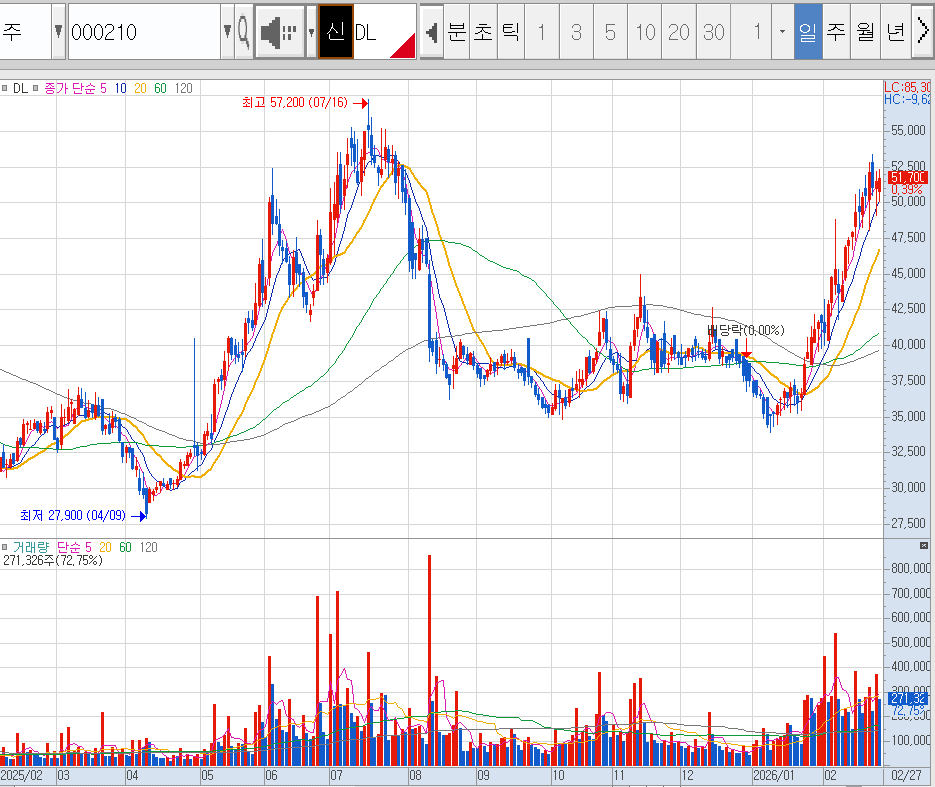Open the stock code dropdown arrow
935x787 pixels.
tap(226, 30)
